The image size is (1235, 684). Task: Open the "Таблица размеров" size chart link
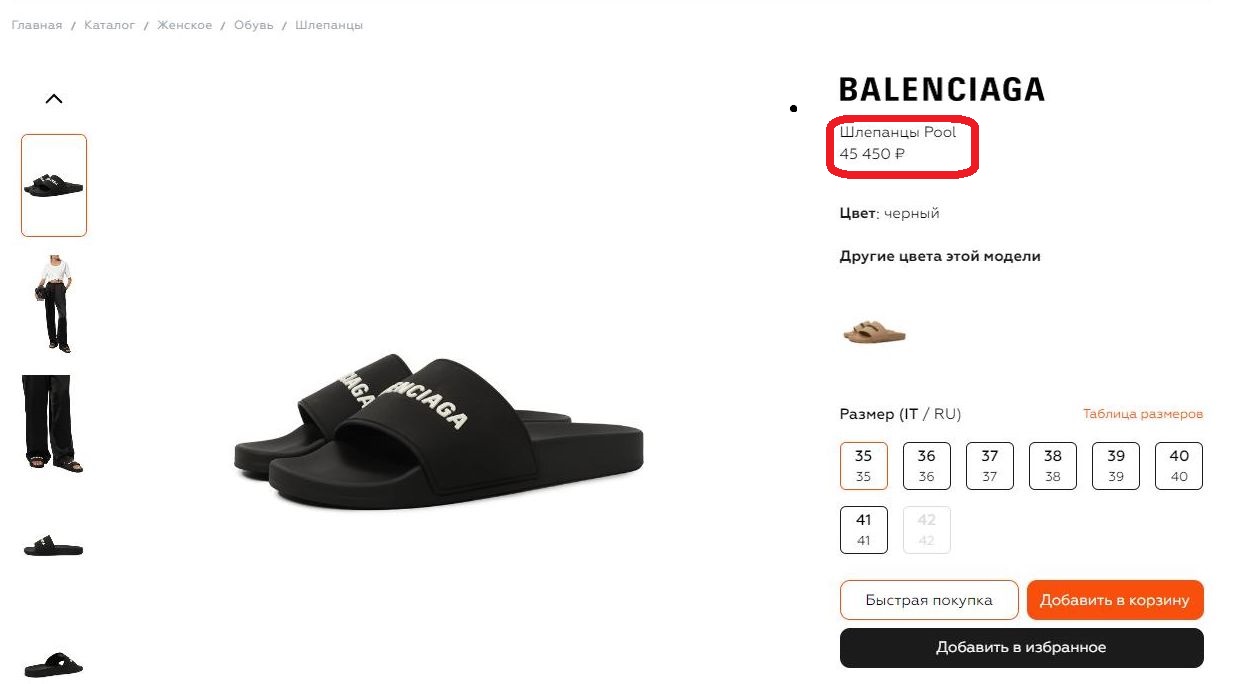[x=1142, y=414]
